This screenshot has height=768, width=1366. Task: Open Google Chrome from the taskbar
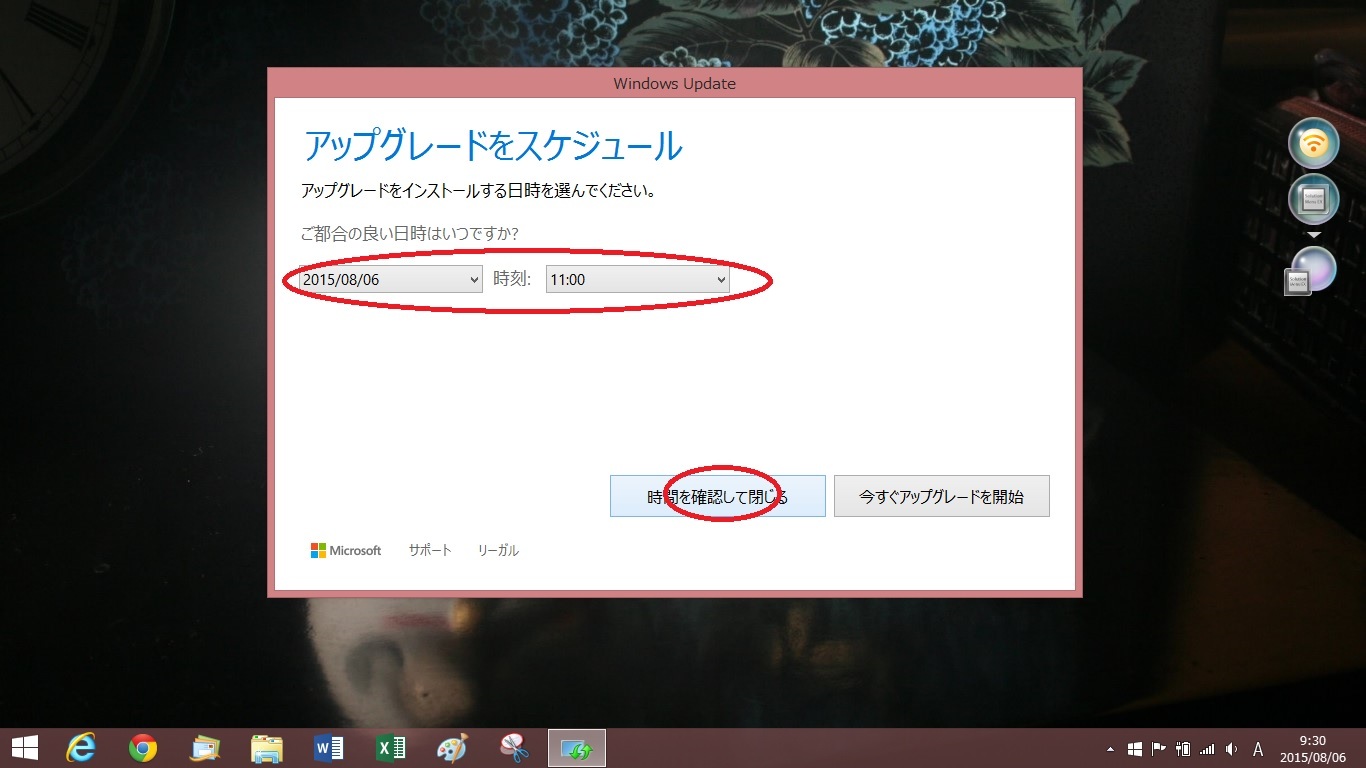[x=143, y=748]
